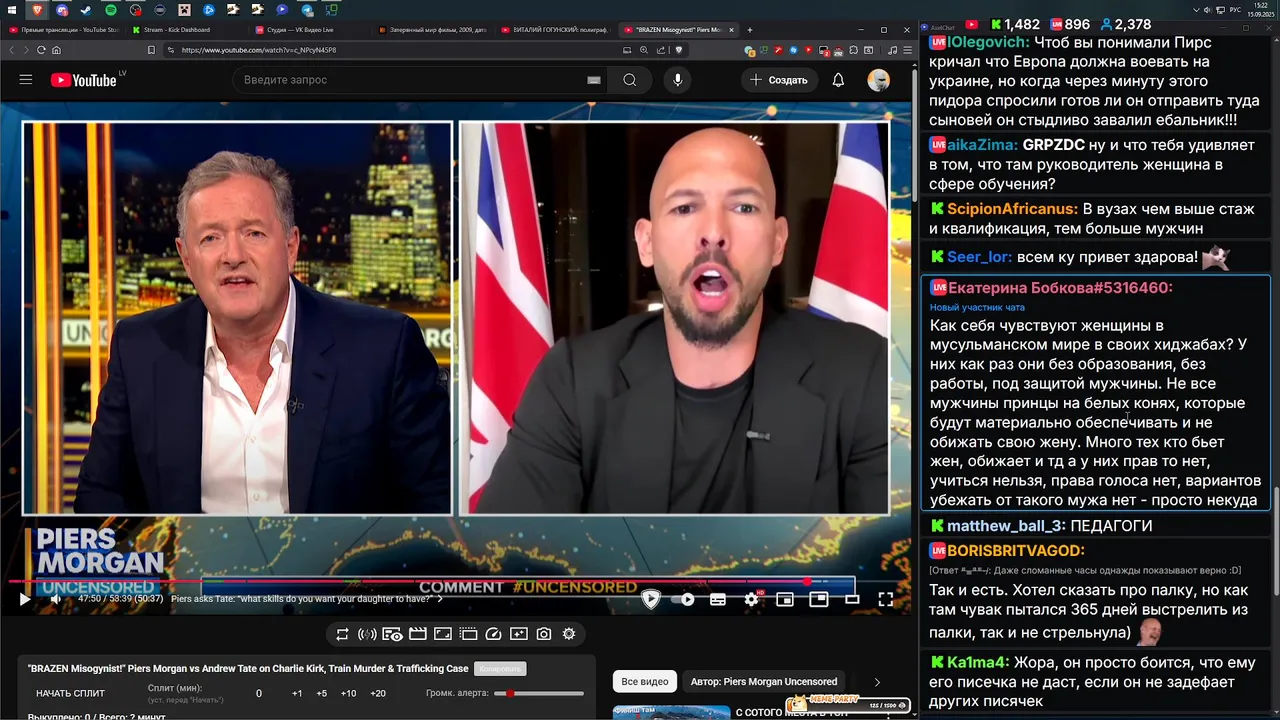Open YouTube notifications bell
The height and width of the screenshot is (720, 1280).
838,80
